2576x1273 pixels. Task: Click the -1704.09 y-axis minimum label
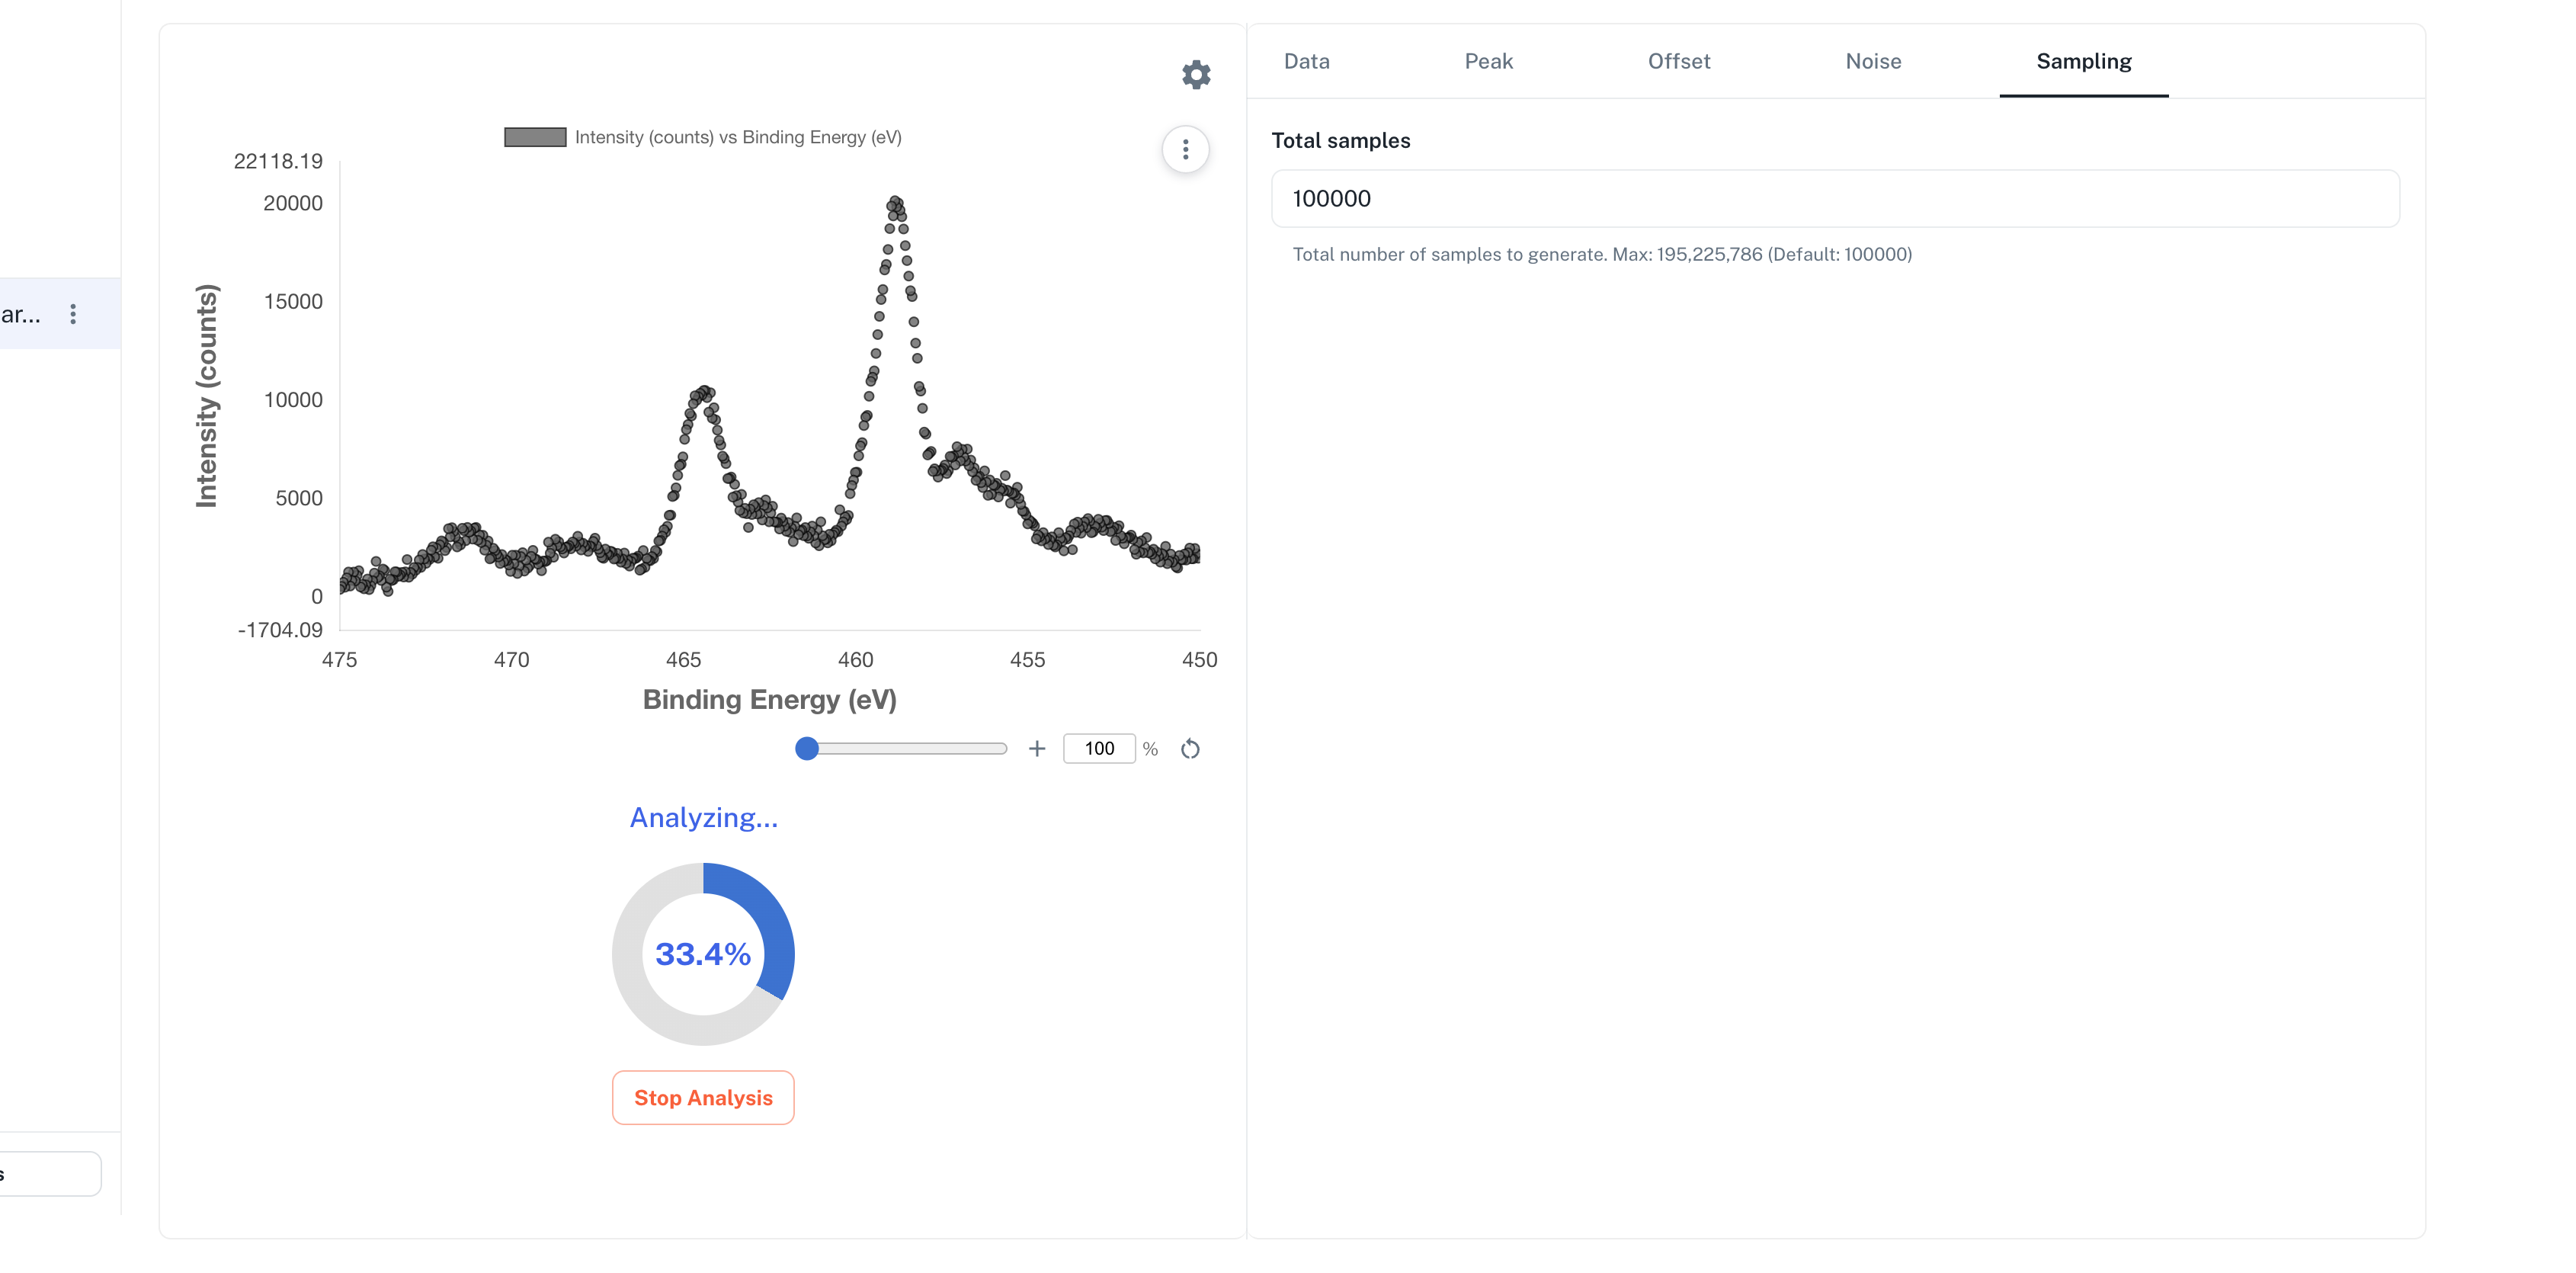pyautogui.click(x=280, y=630)
